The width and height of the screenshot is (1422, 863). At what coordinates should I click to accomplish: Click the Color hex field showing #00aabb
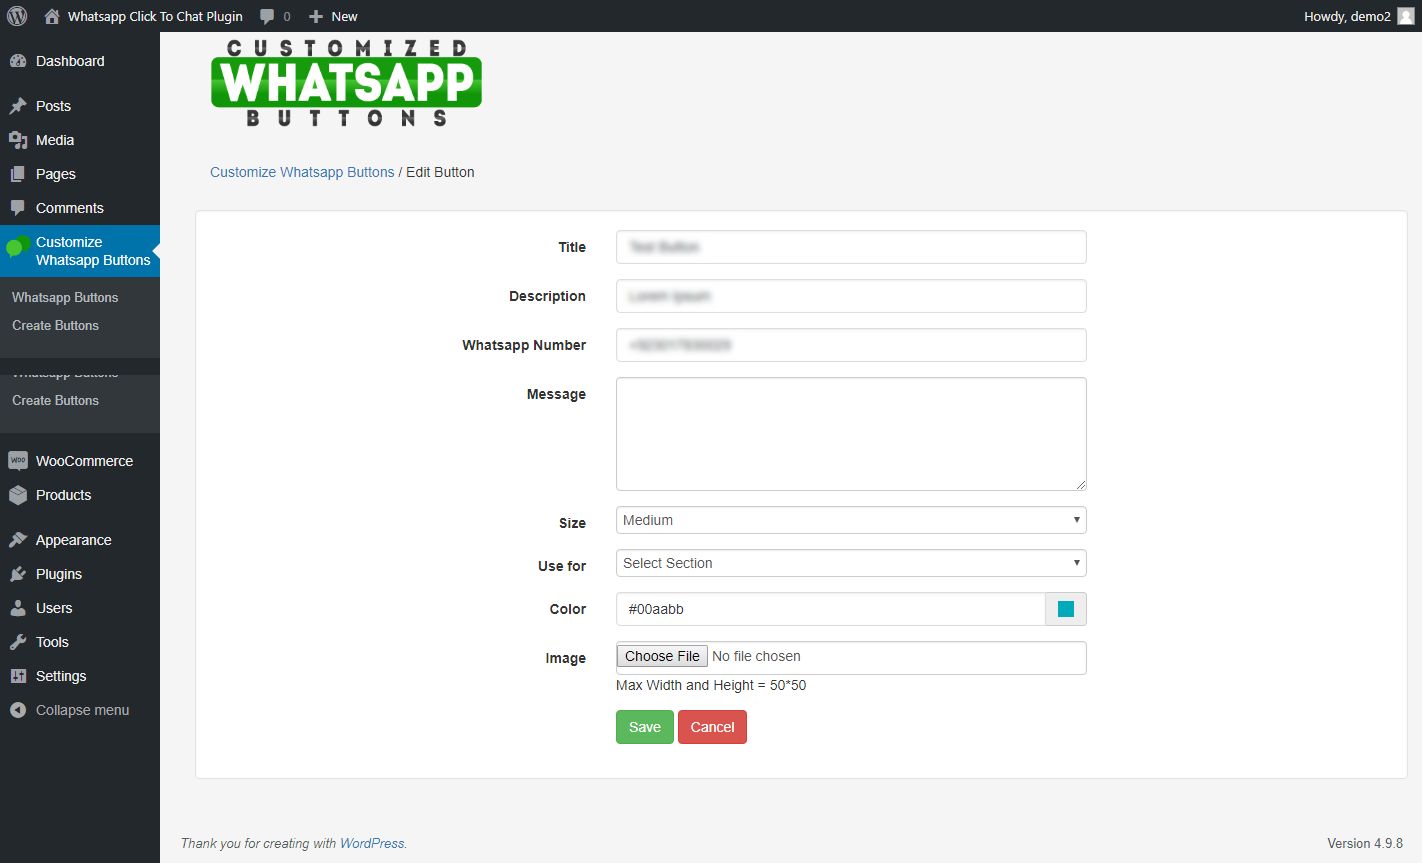[x=831, y=609]
